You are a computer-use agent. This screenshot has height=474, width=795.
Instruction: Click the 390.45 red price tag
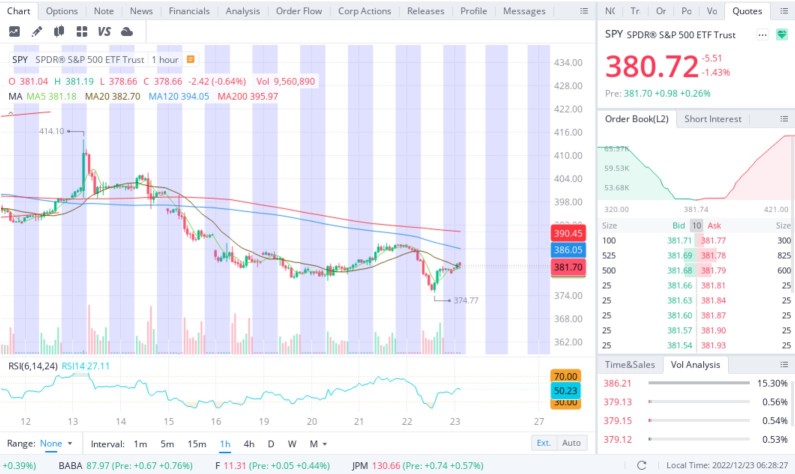tap(568, 233)
